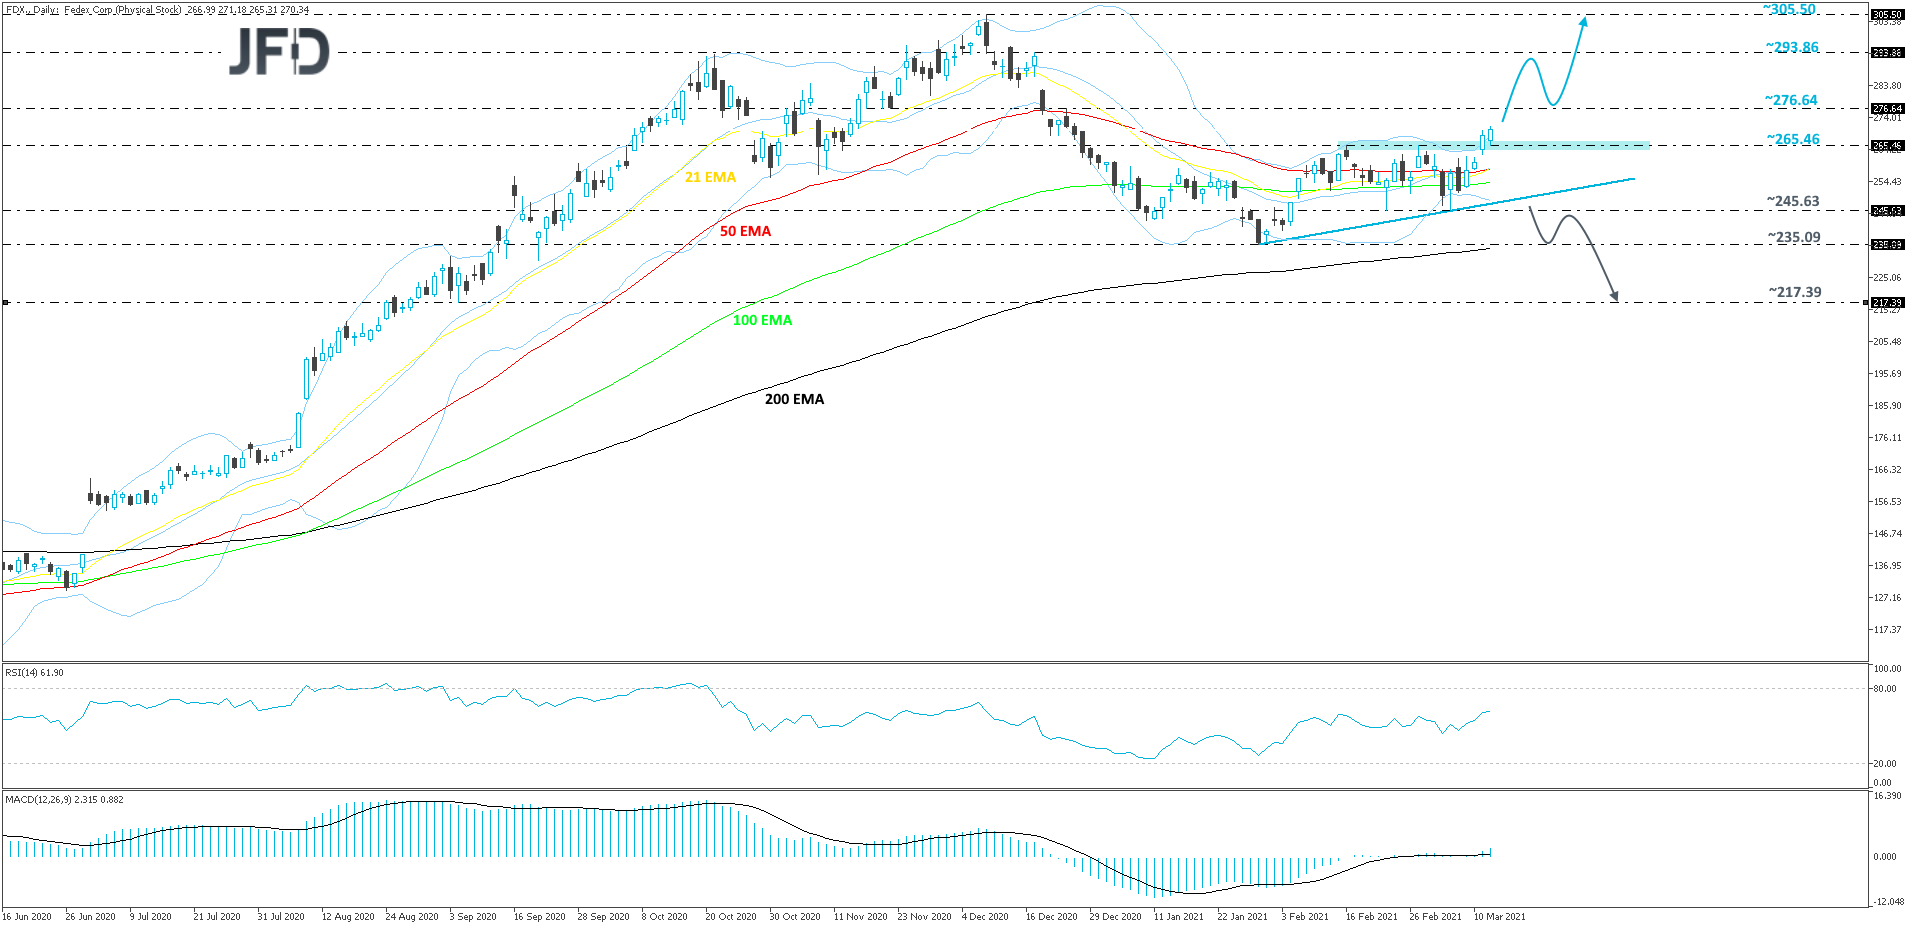Image resolution: width=1916 pixels, height=928 pixels.
Task: Click the 10 Mar 2021 date label
Action: pos(1499,916)
